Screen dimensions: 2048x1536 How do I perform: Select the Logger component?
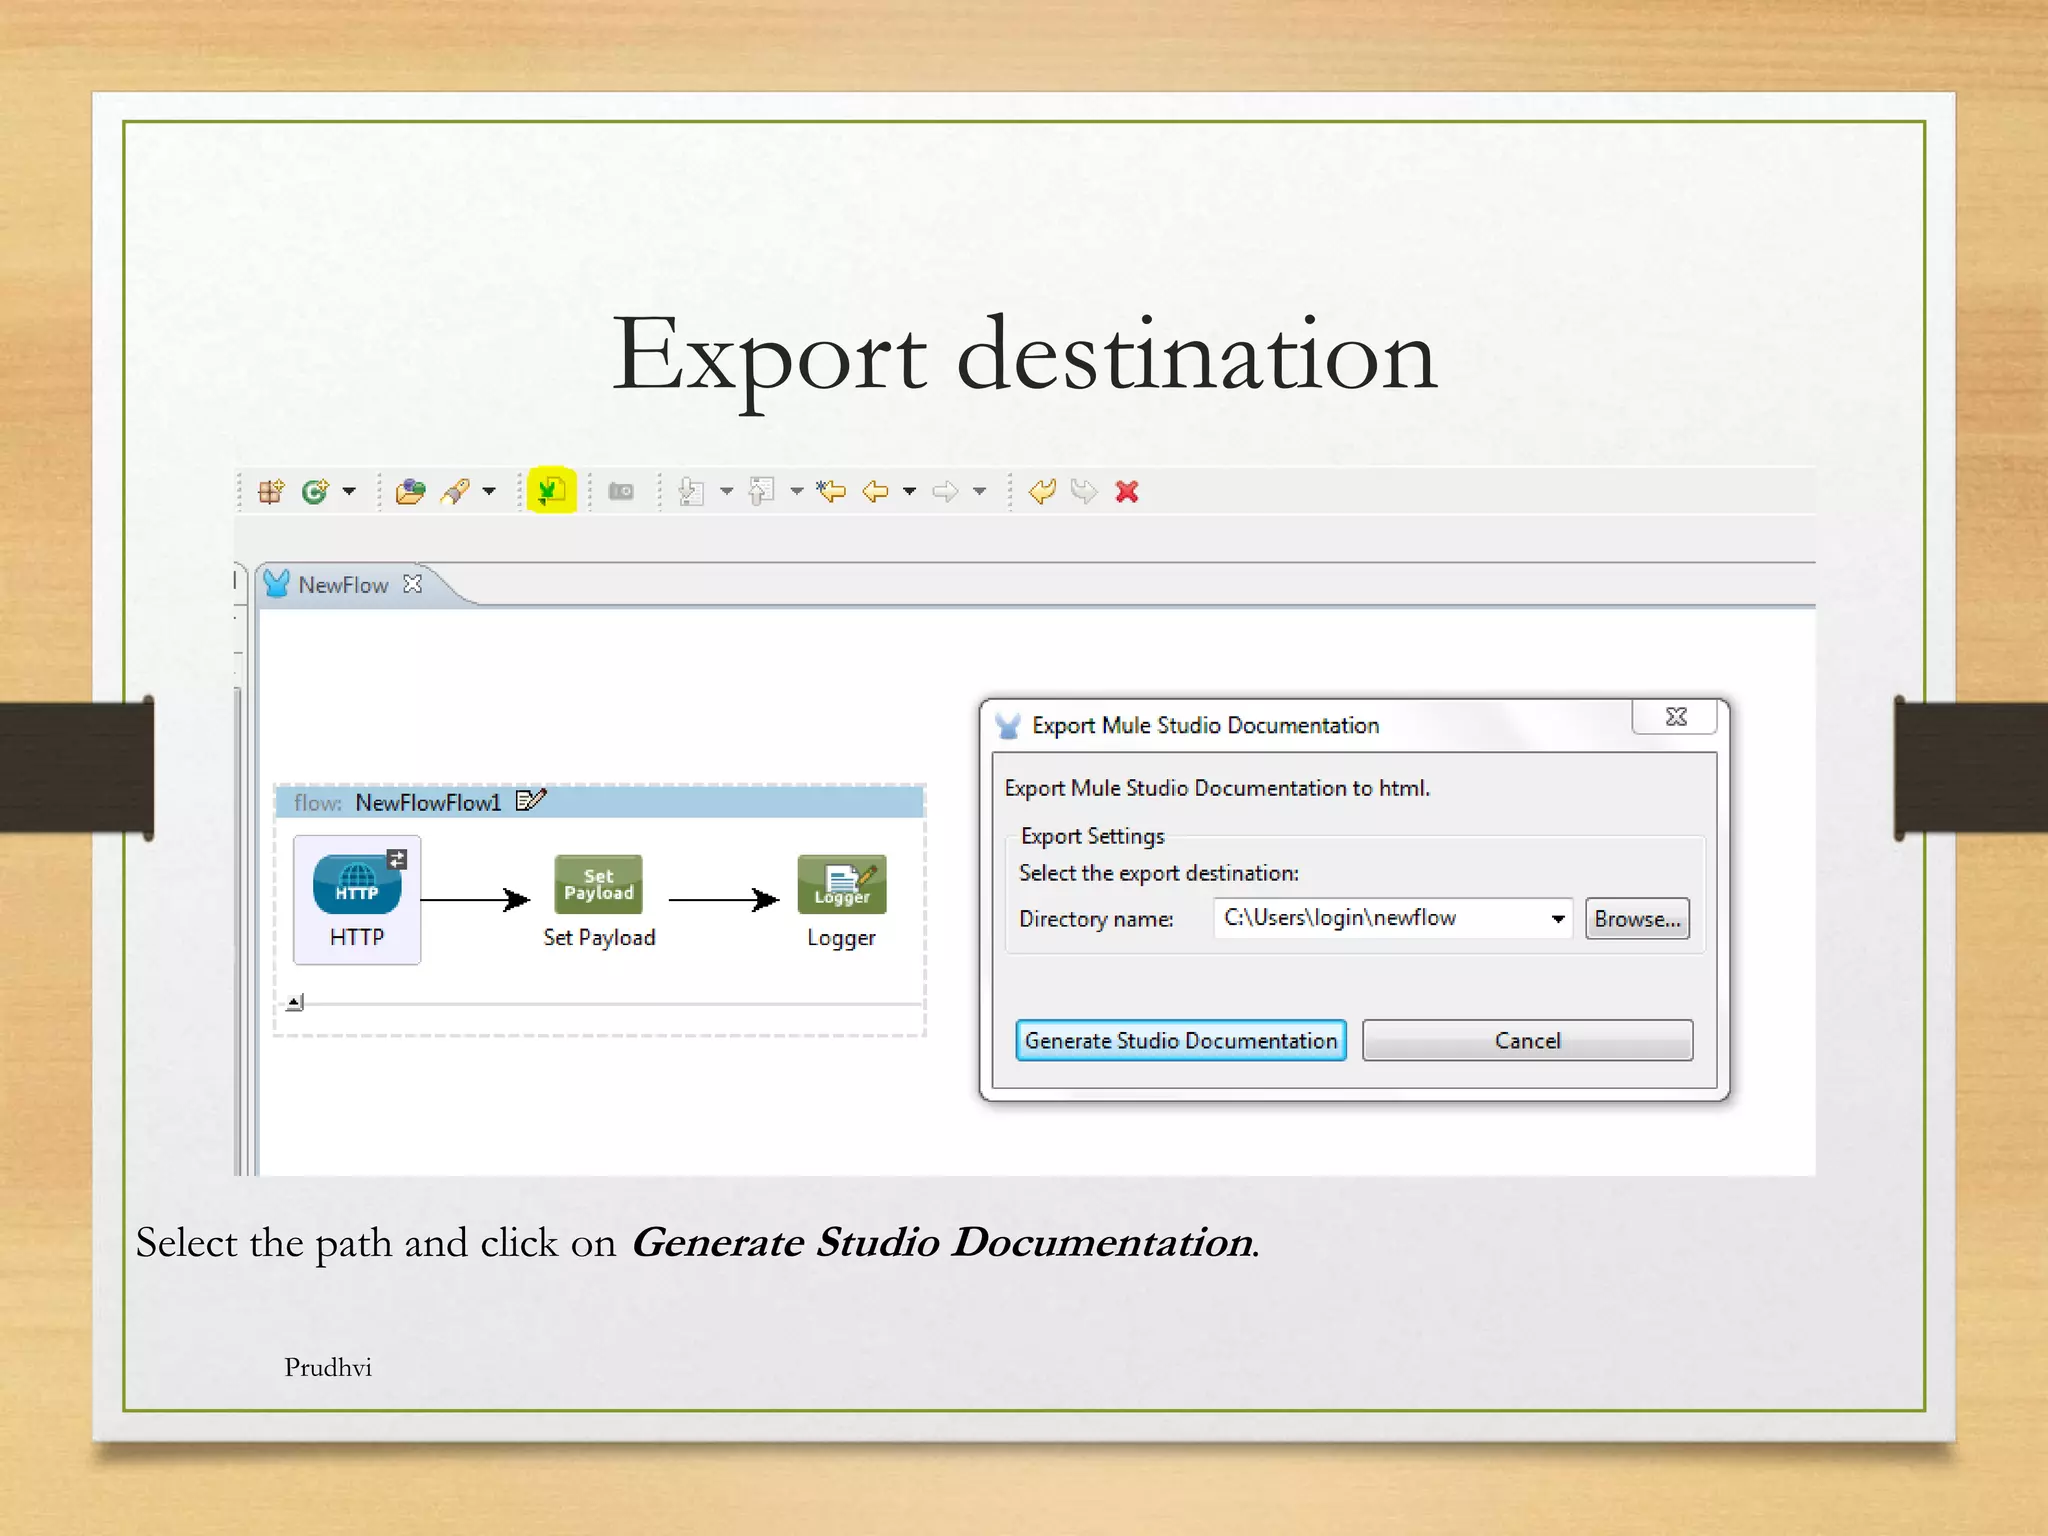pyautogui.click(x=842, y=901)
